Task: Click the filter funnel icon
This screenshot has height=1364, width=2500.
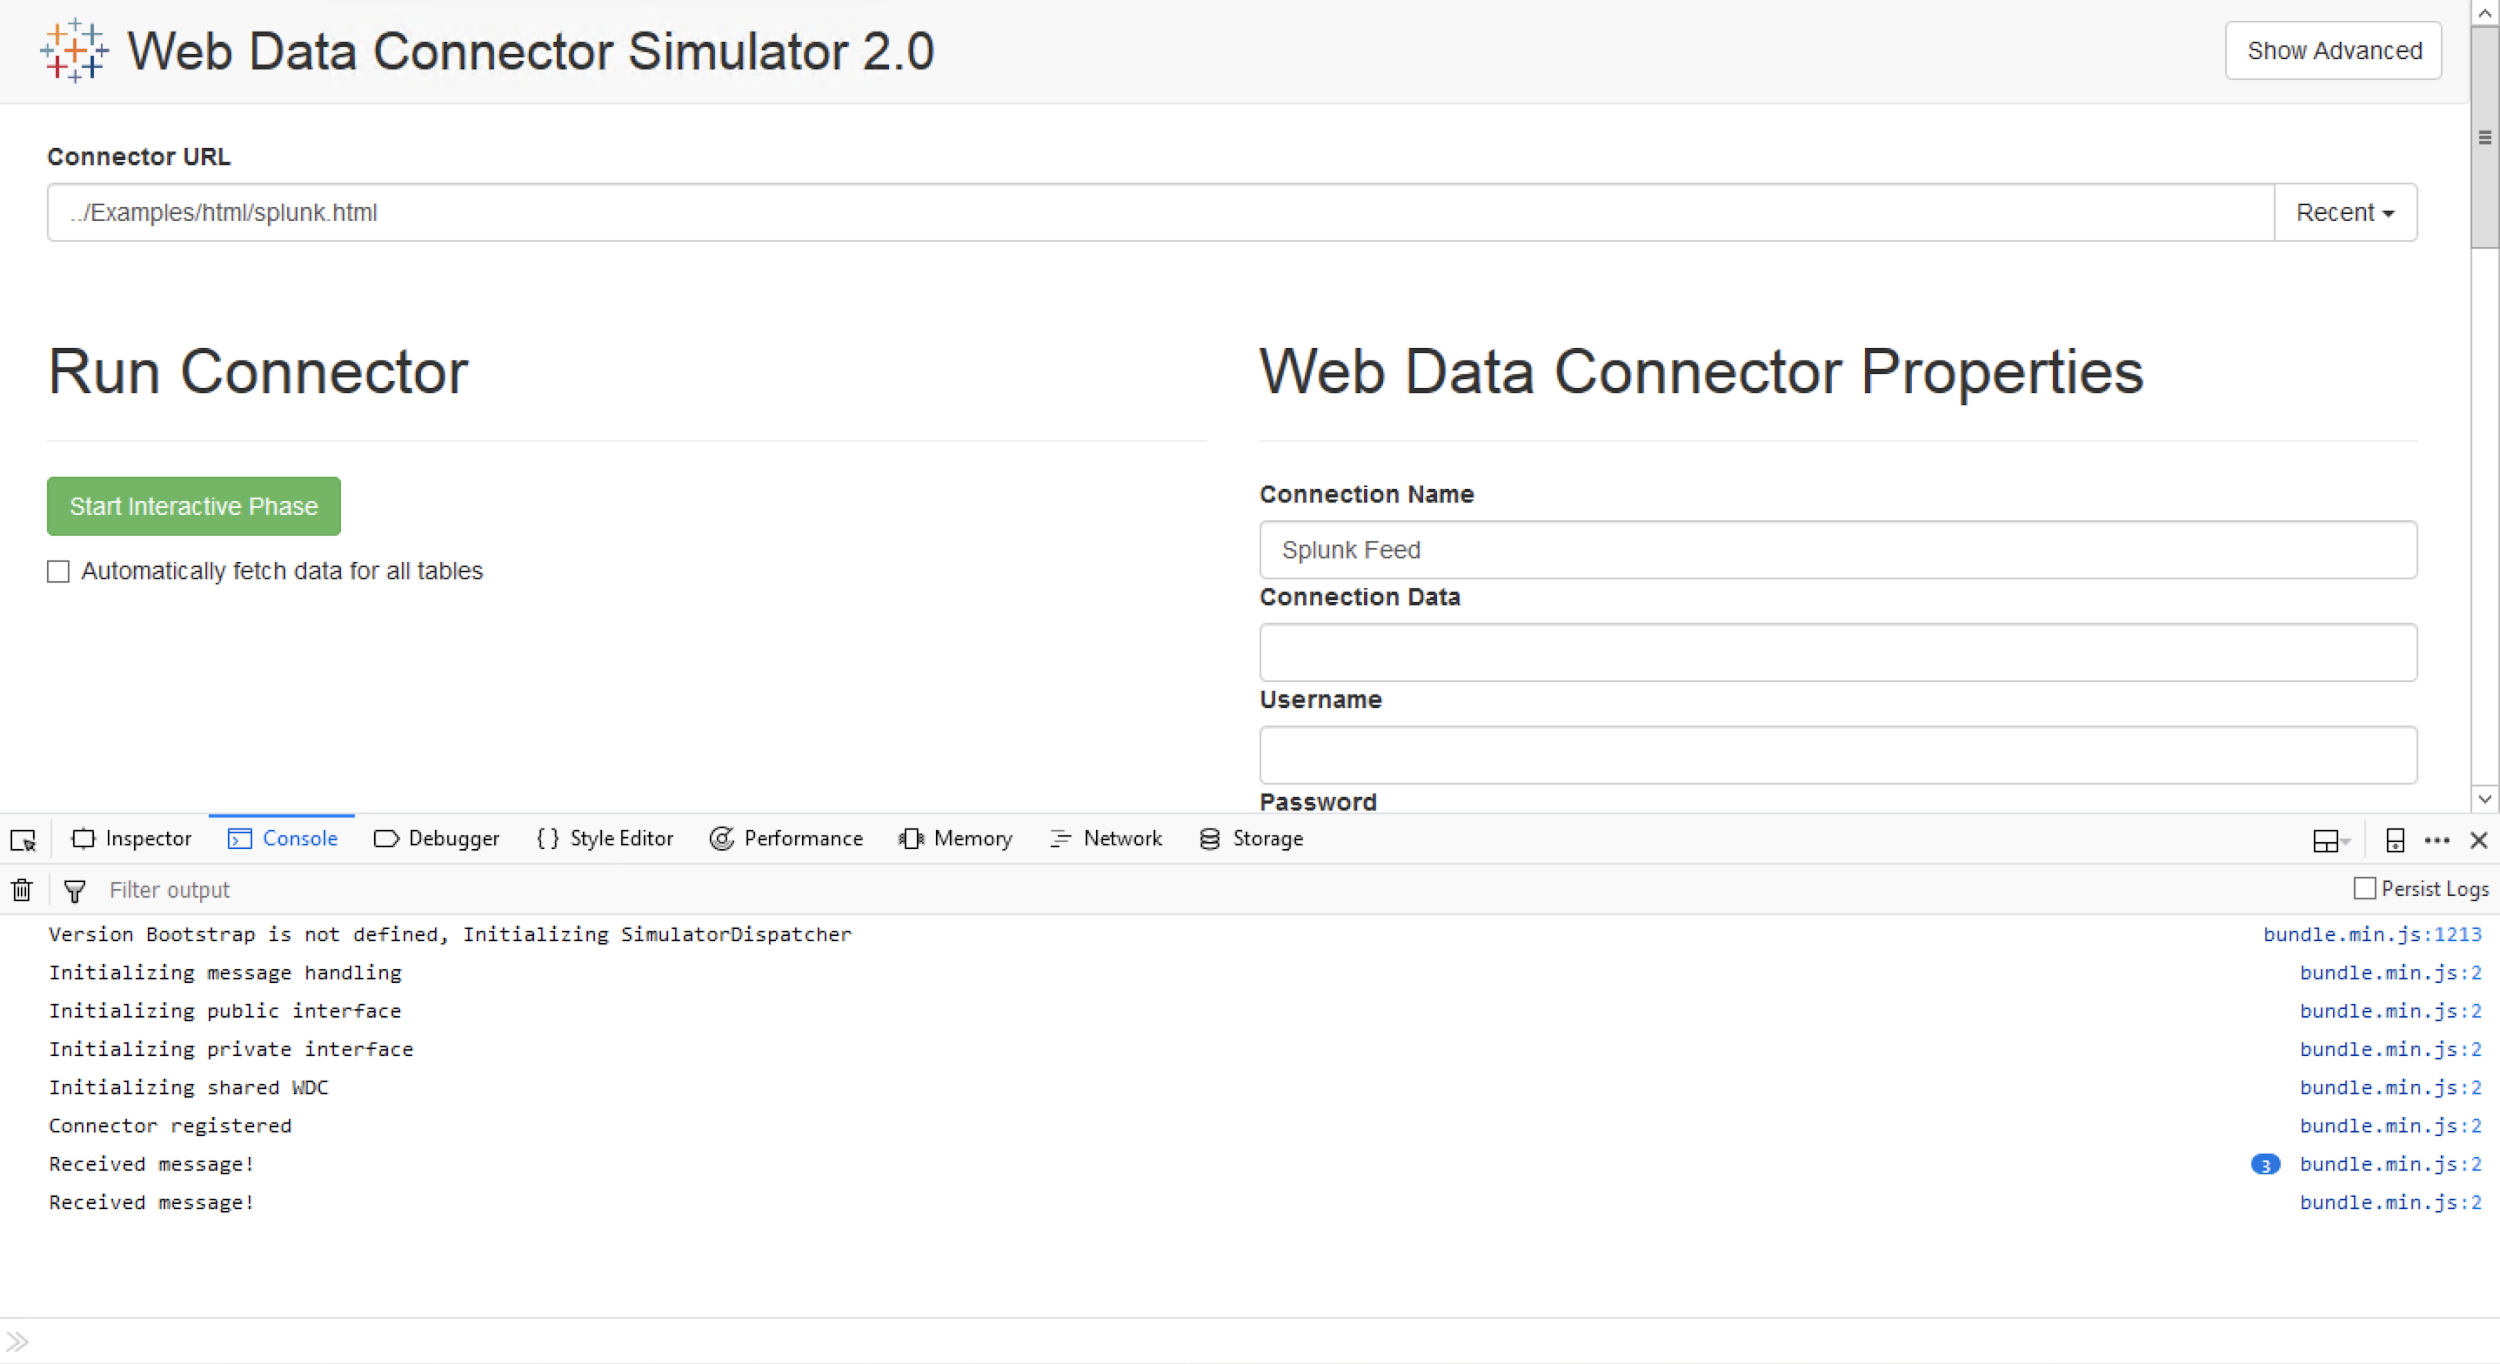Action: tap(75, 890)
